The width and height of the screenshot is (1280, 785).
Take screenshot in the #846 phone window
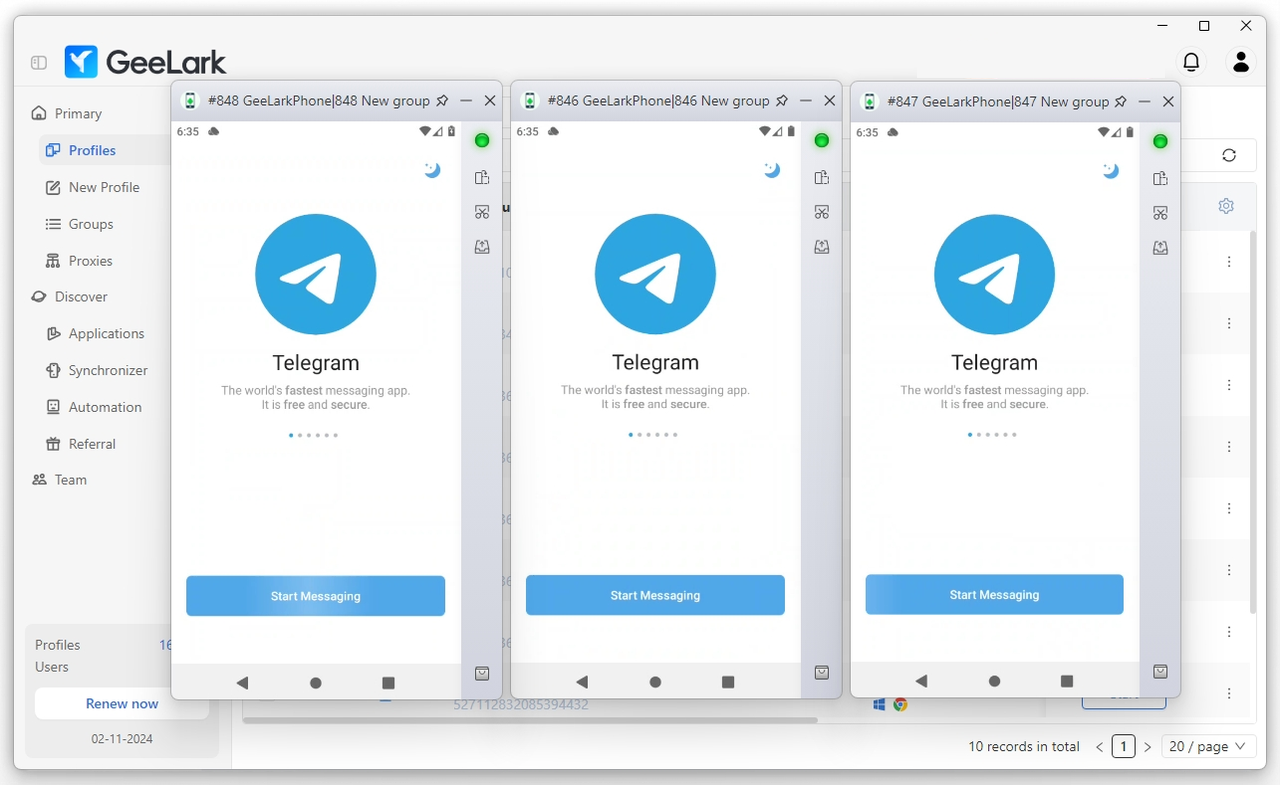822,212
